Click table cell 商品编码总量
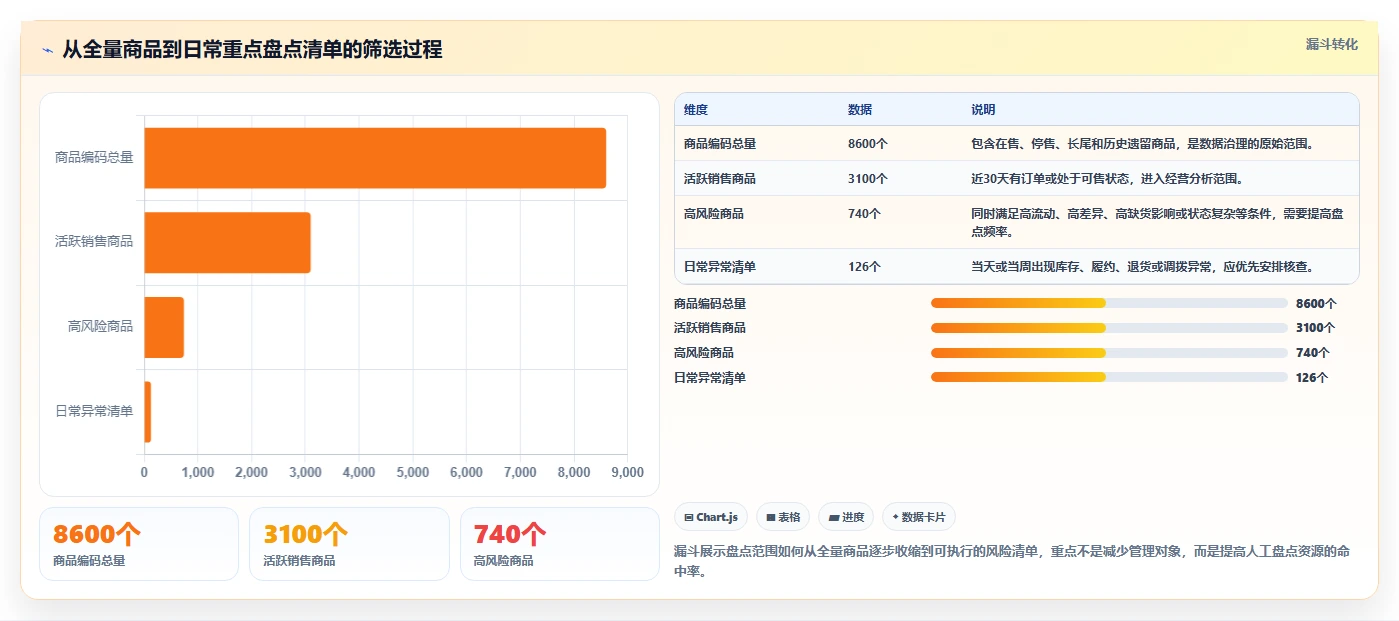Viewport: 1399px width, 621px height. [720, 144]
